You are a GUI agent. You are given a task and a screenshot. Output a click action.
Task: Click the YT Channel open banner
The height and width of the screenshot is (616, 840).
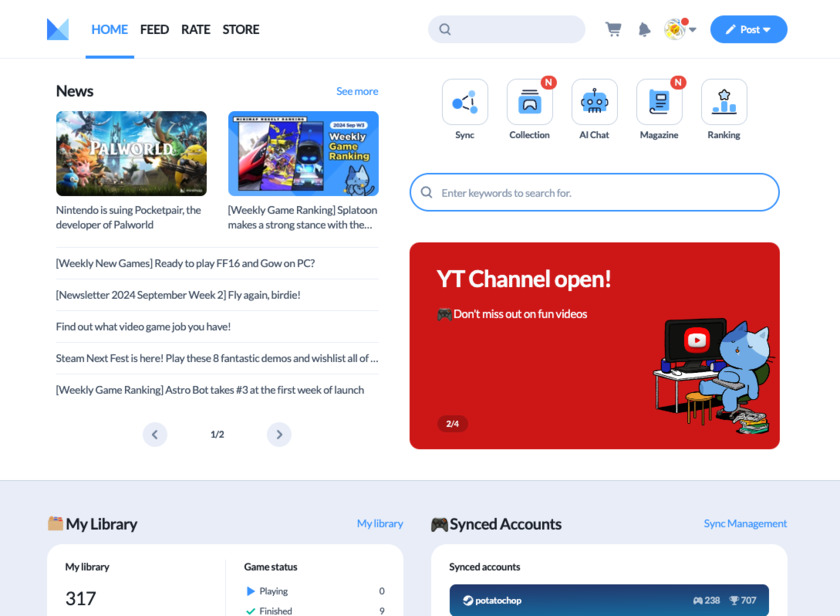coord(594,345)
